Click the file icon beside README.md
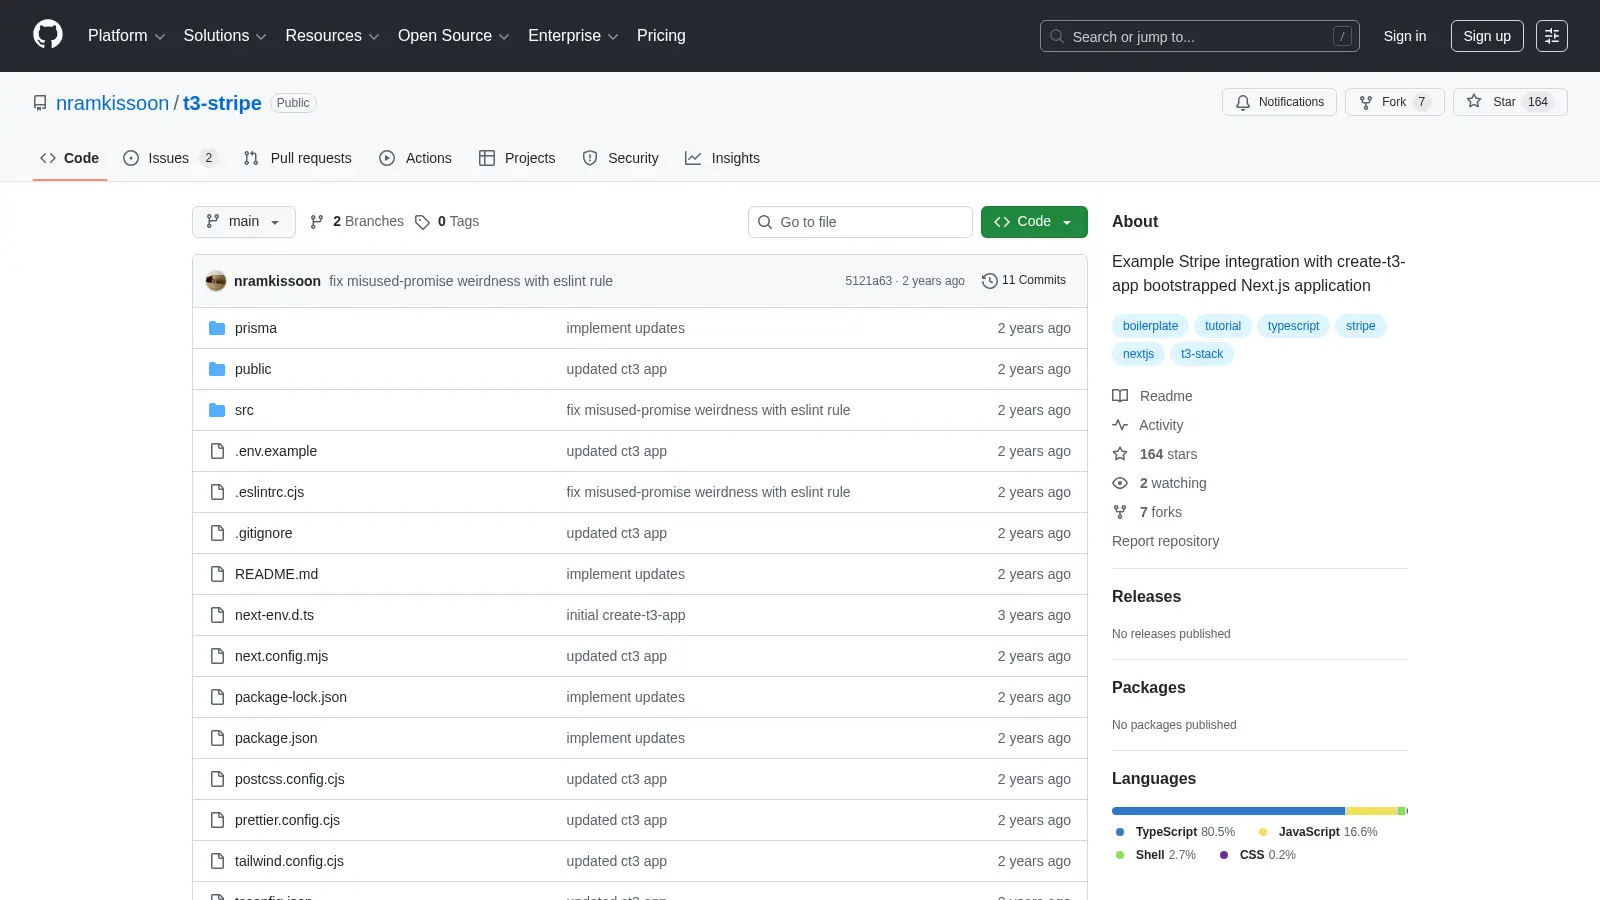The height and width of the screenshot is (900, 1600). (x=217, y=574)
